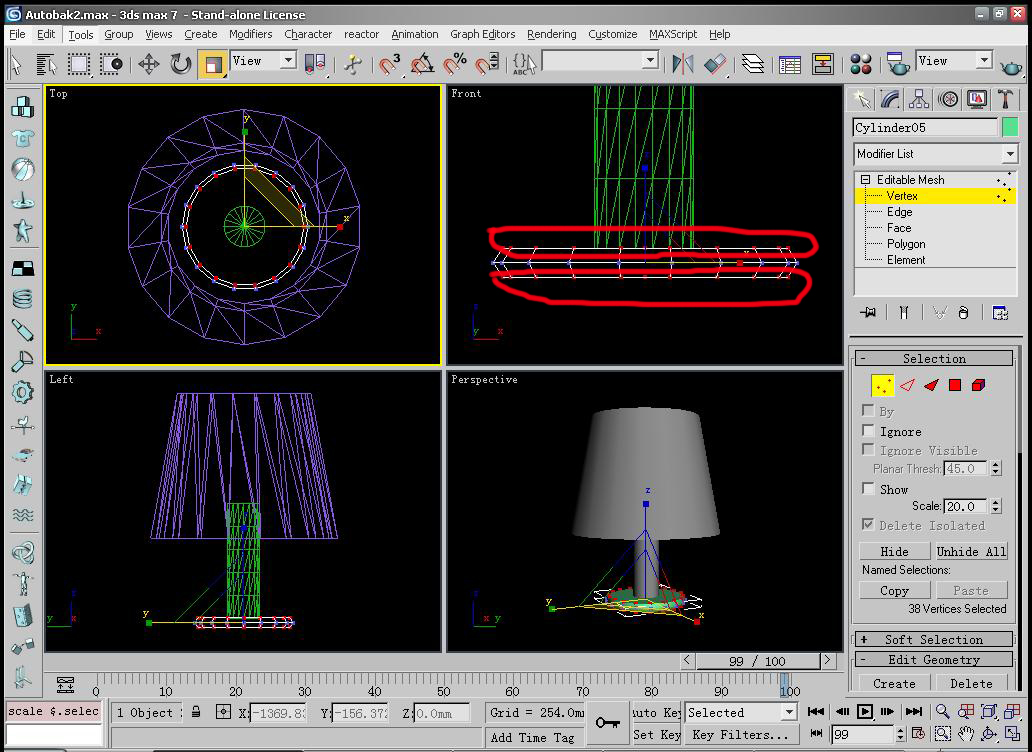Open Select by Name list tool
Screen dimensions: 1032x752
[47, 64]
